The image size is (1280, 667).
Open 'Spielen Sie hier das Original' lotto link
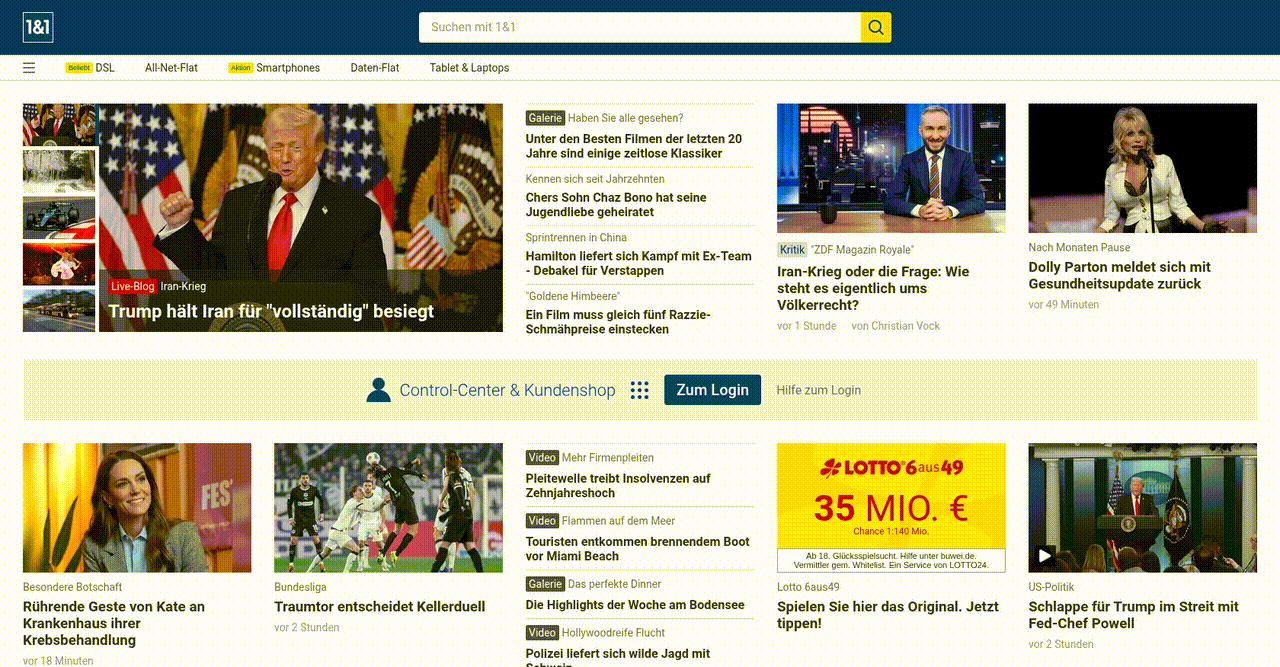pos(888,615)
